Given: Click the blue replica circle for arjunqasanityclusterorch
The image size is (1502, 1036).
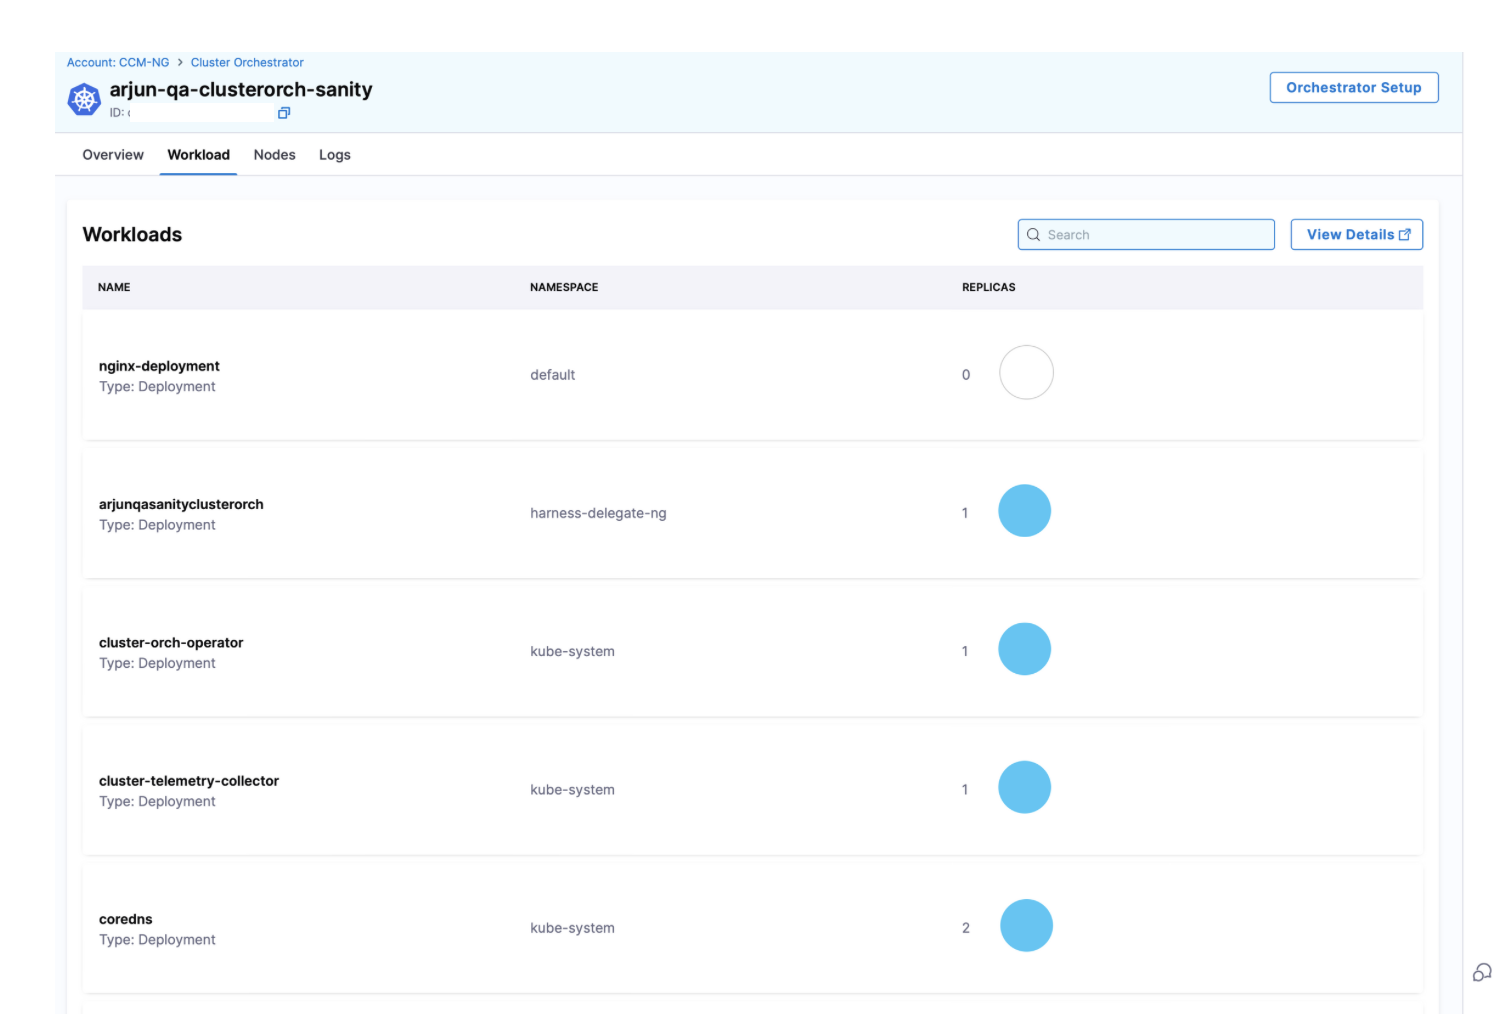Looking at the screenshot, I should [x=1024, y=511].
